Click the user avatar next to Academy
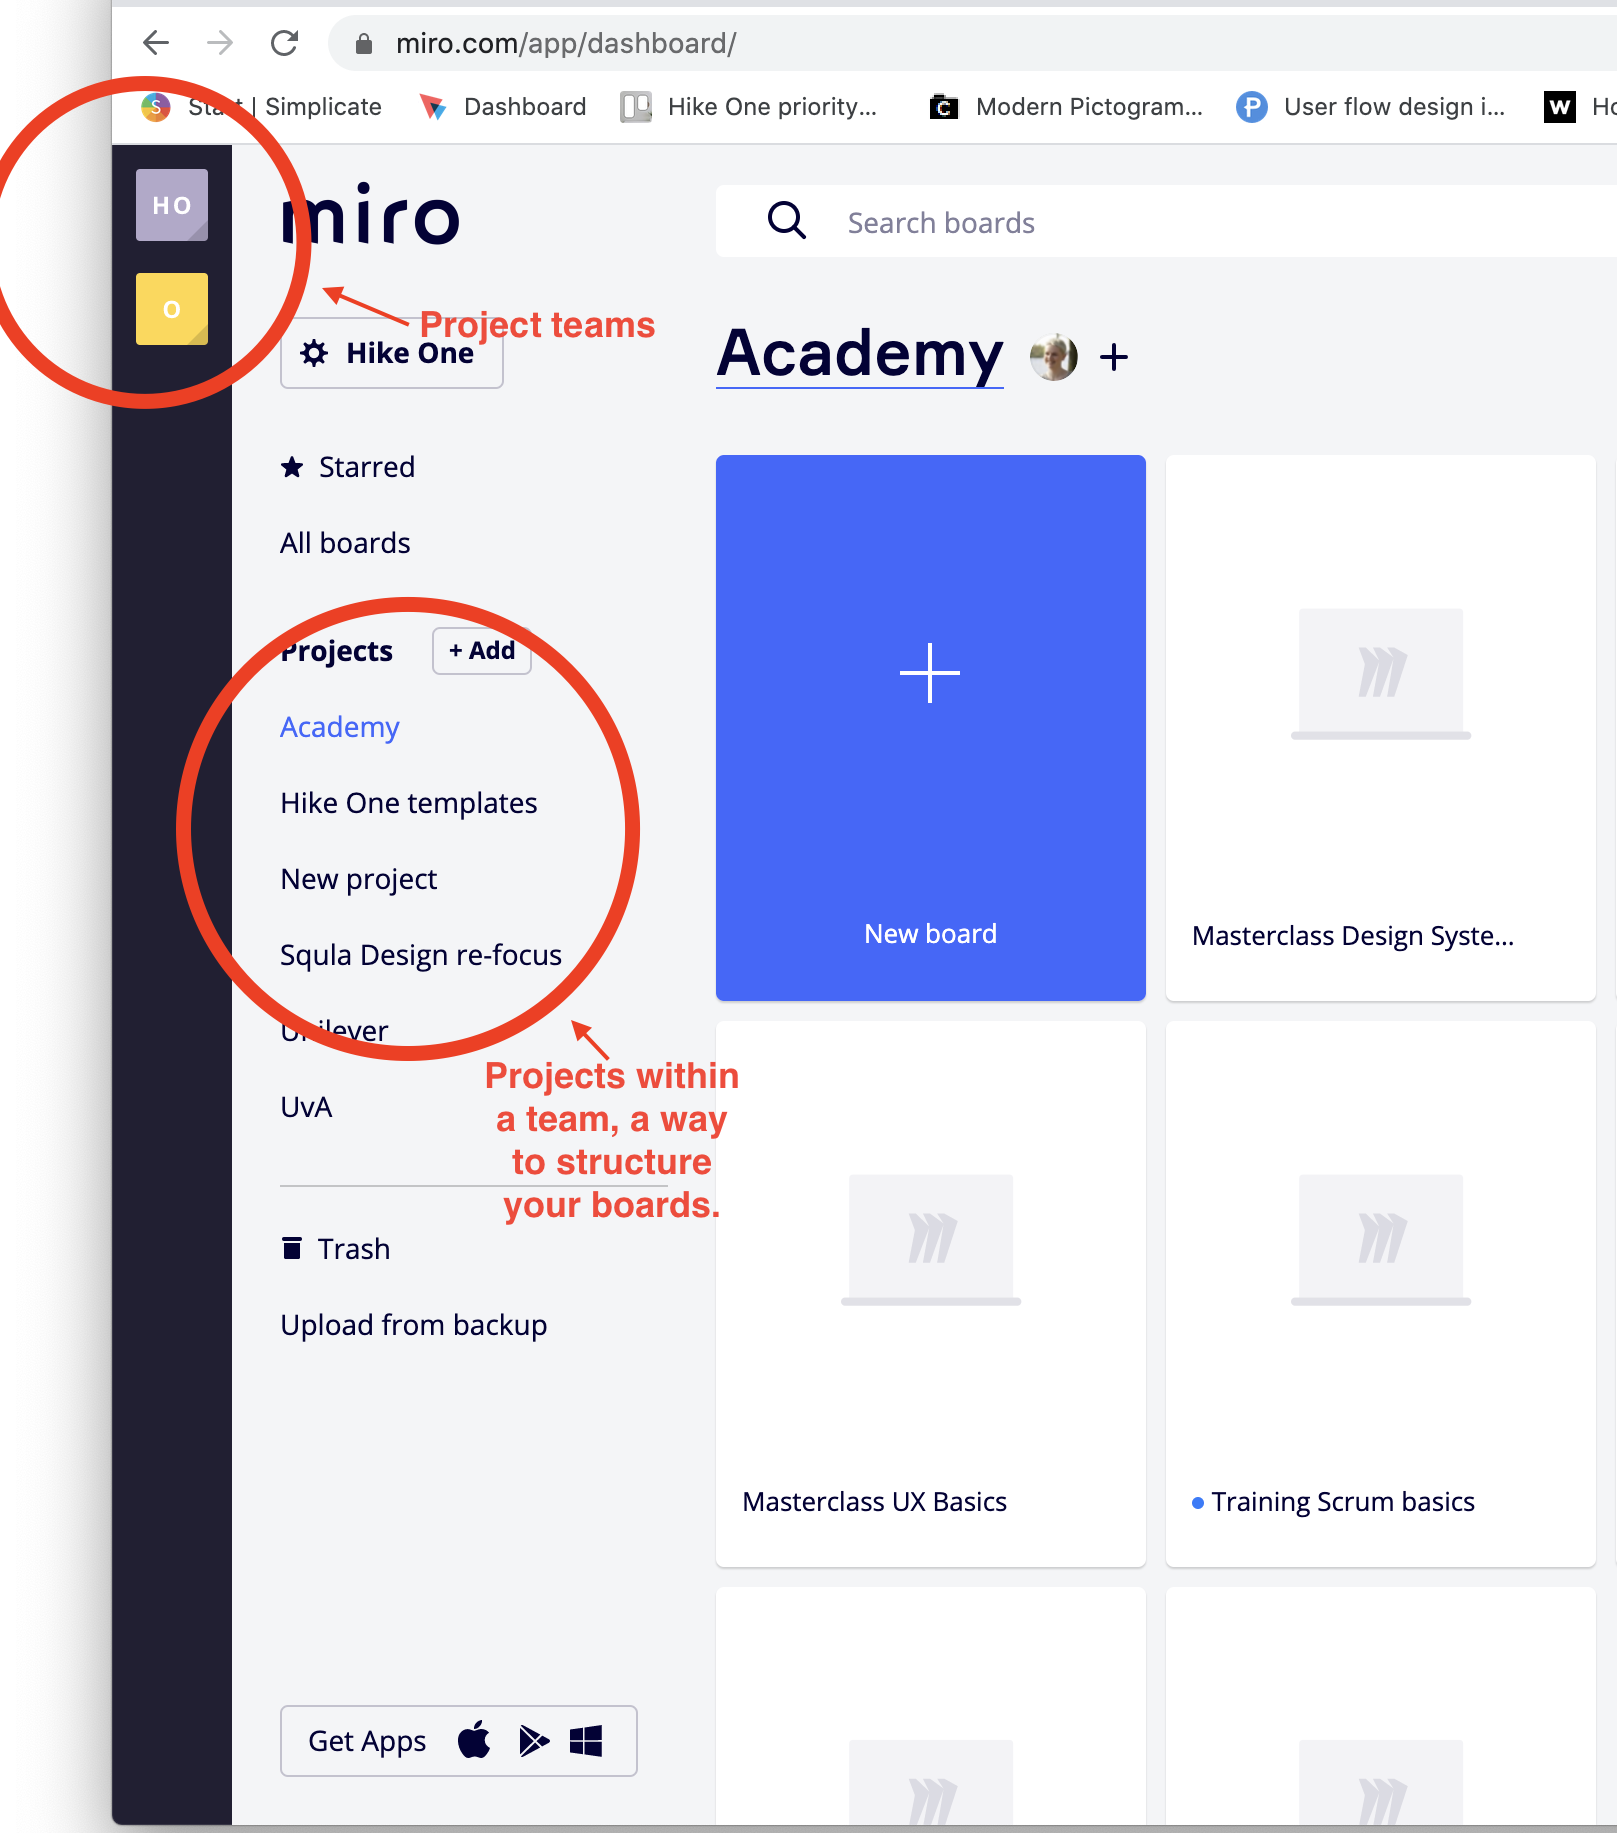 1054,355
